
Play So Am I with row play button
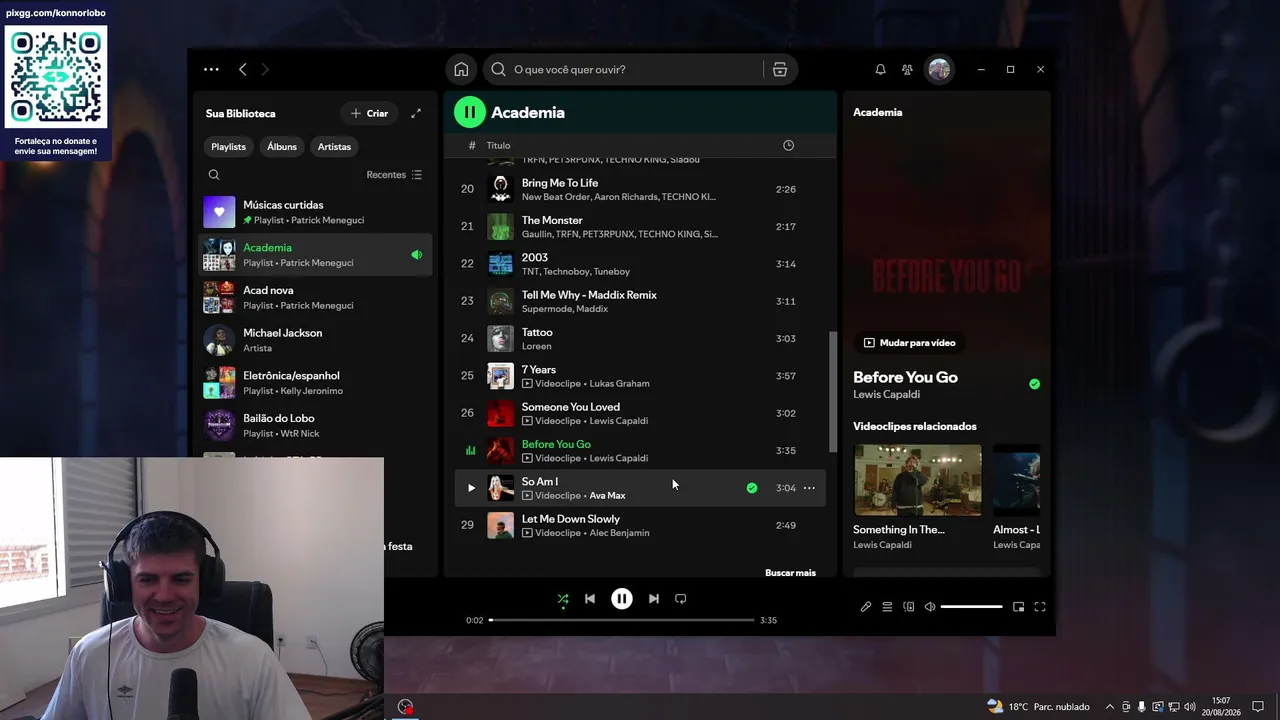[471, 488]
